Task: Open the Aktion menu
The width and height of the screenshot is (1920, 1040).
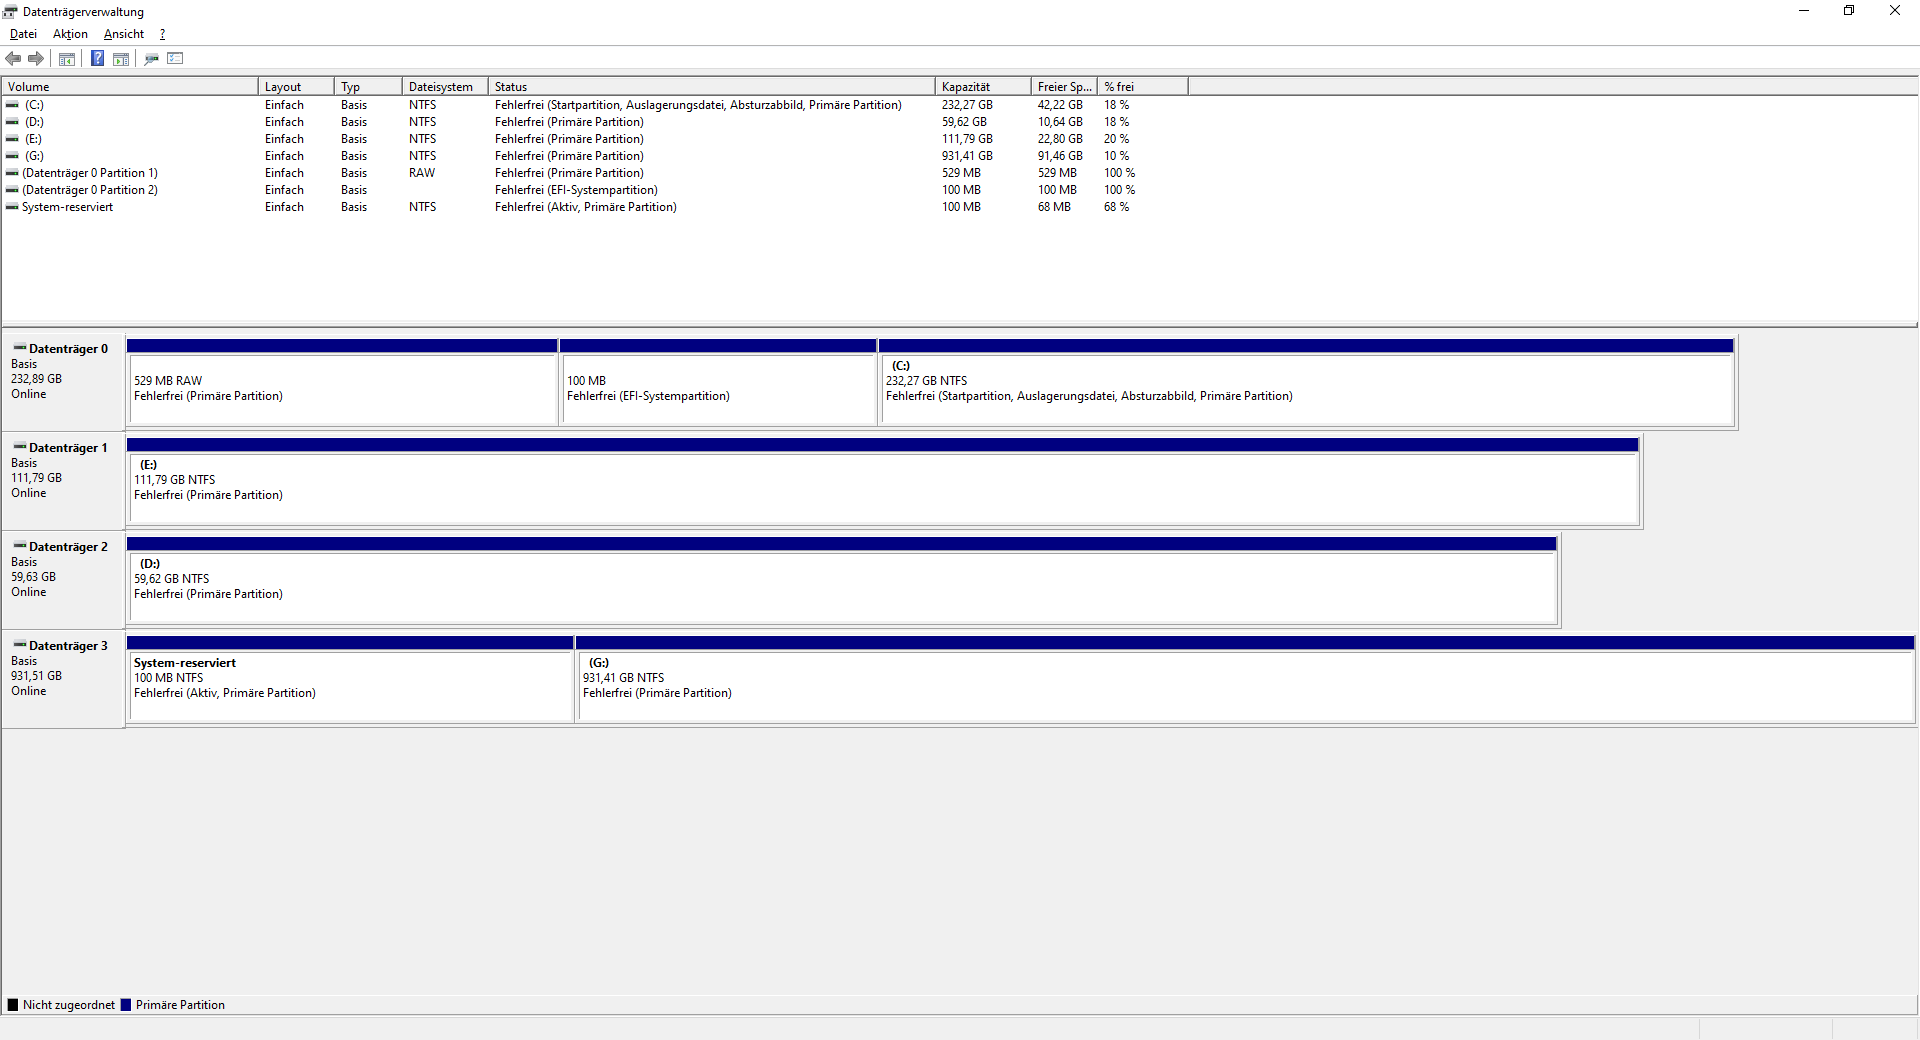Action: (70, 34)
